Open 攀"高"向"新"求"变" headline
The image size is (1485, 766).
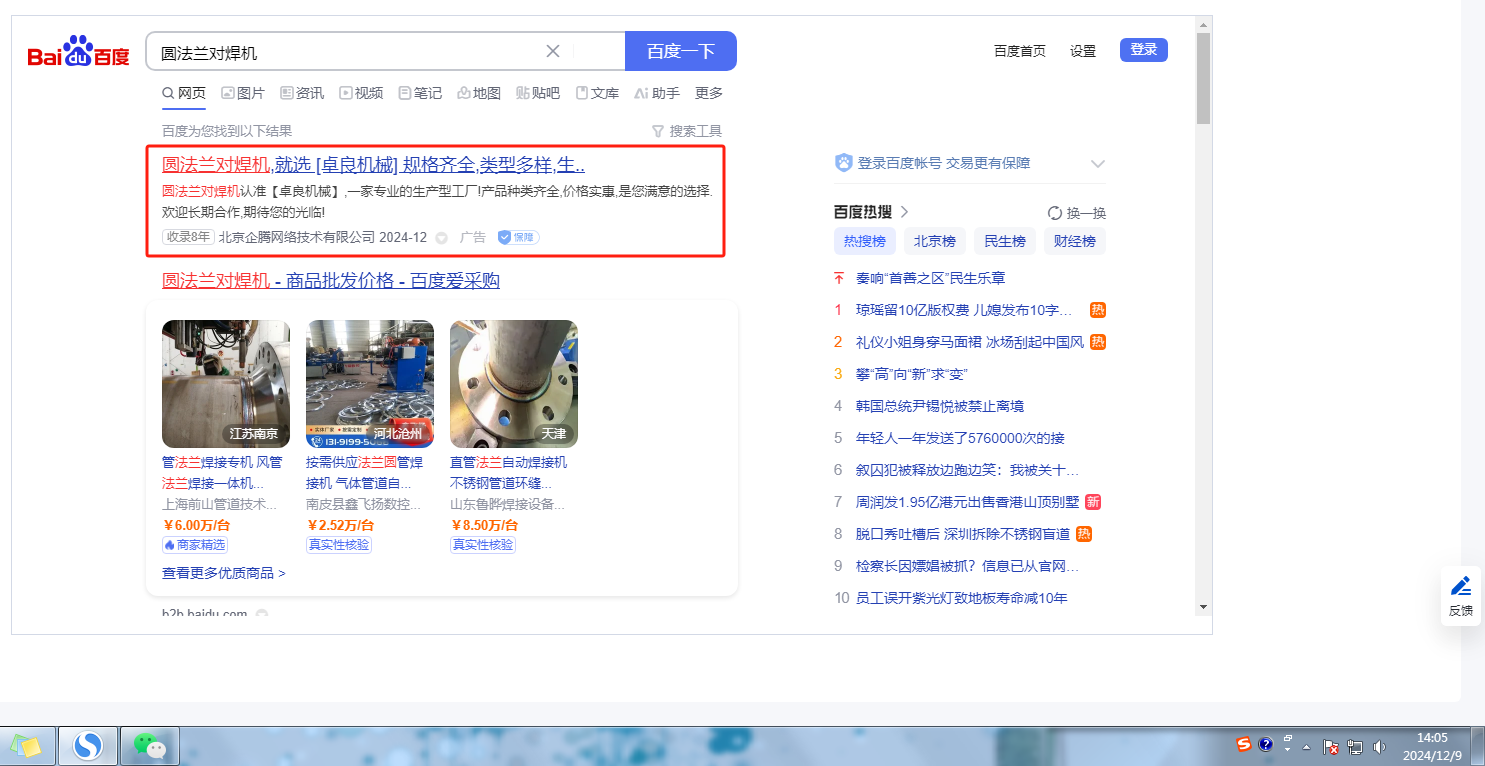click(912, 374)
